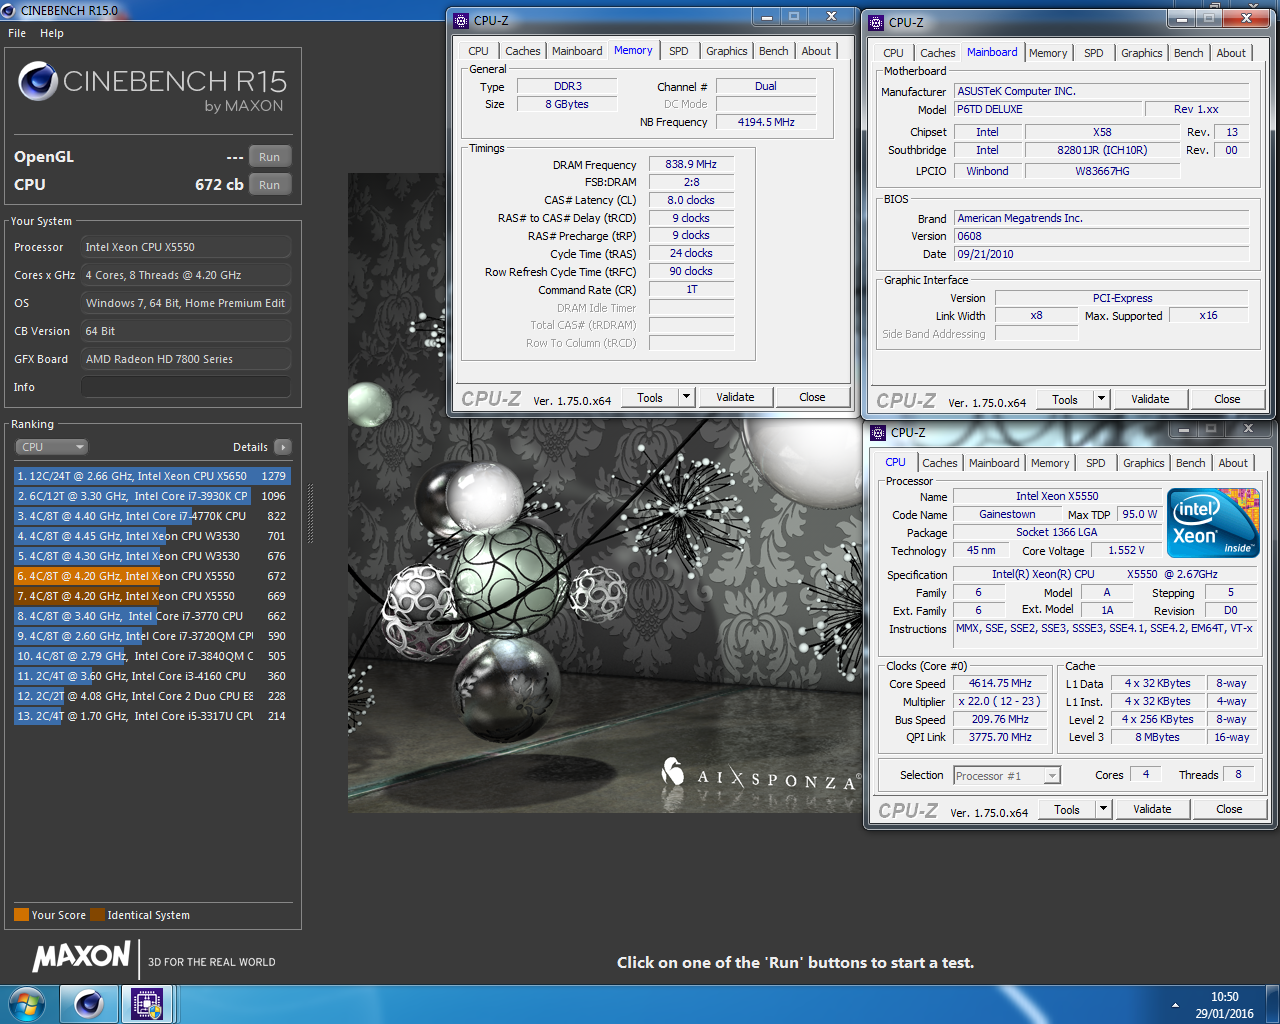Viewport: 1280px width, 1024px height.
Task: Click the CPU-Z title icon in Memory window
Action: tap(461, 20)
